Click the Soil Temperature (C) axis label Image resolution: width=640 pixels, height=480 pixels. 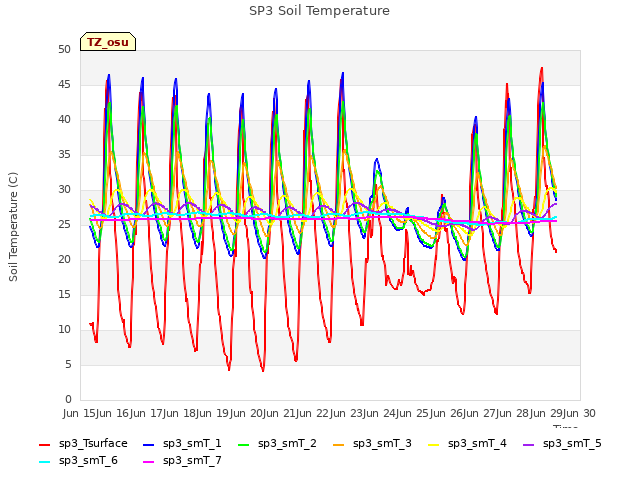tap(13, 227)
